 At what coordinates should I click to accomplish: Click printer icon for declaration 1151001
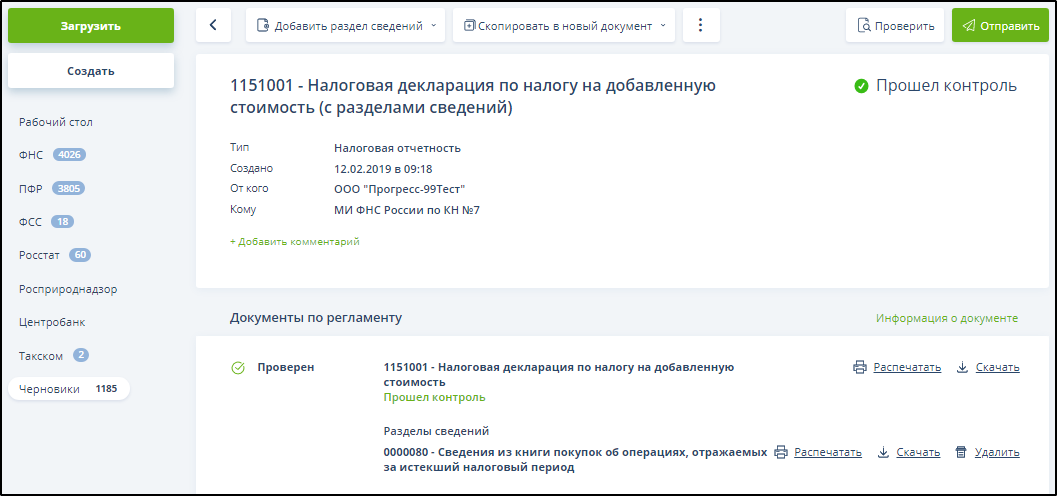coord(859,367)
